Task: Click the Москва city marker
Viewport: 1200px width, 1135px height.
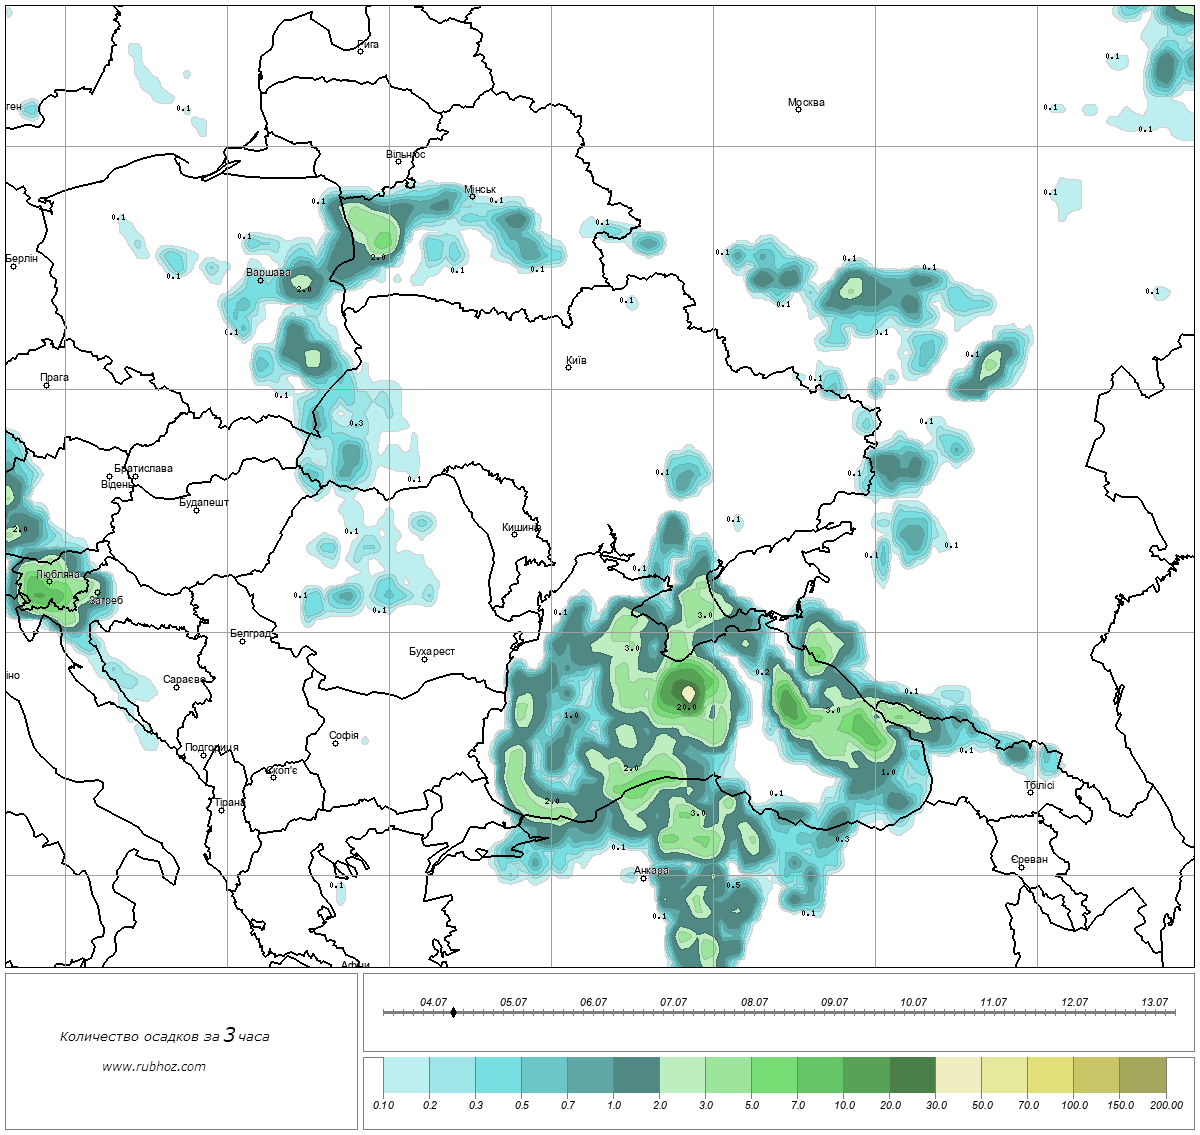Action: tap(798, 109)
